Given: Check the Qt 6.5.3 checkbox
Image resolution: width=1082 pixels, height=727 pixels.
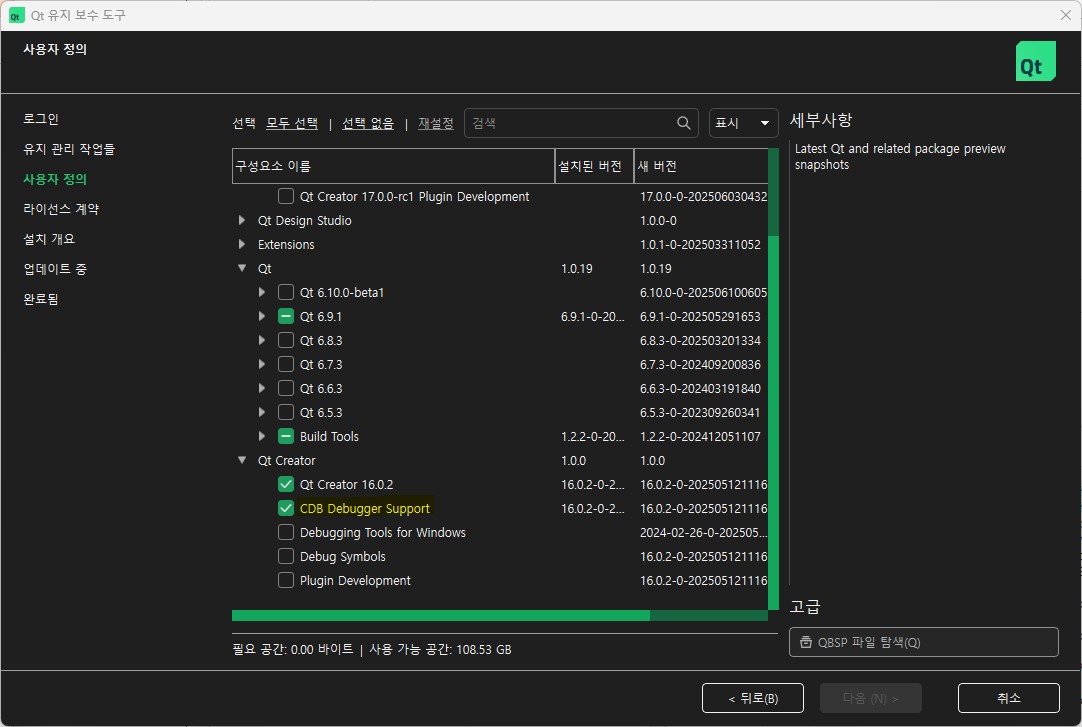Looking at the screenshot, I should pos(286,412).
